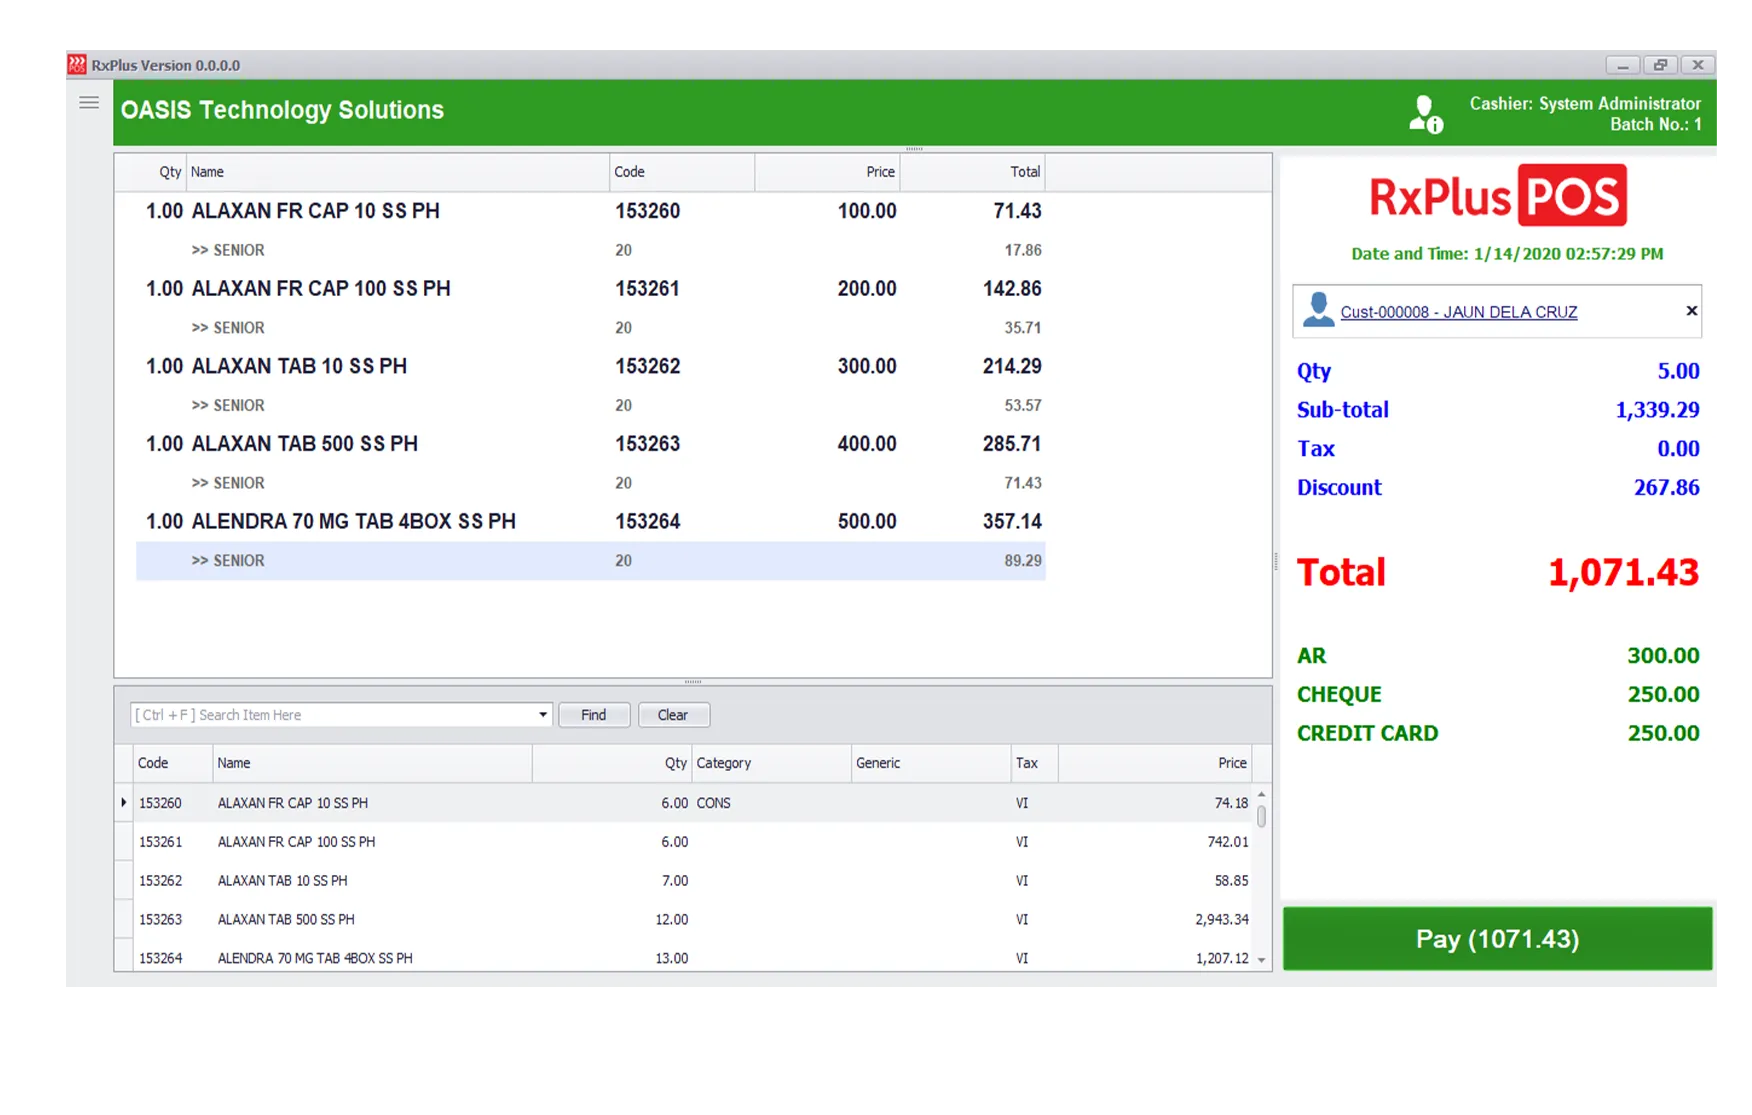The height and width of the screenshot is (1115, 1752).
Task: Select cart row ALAXAN TAB 10 SS PH
Action: pyautogui.click(x=591, y=366)
